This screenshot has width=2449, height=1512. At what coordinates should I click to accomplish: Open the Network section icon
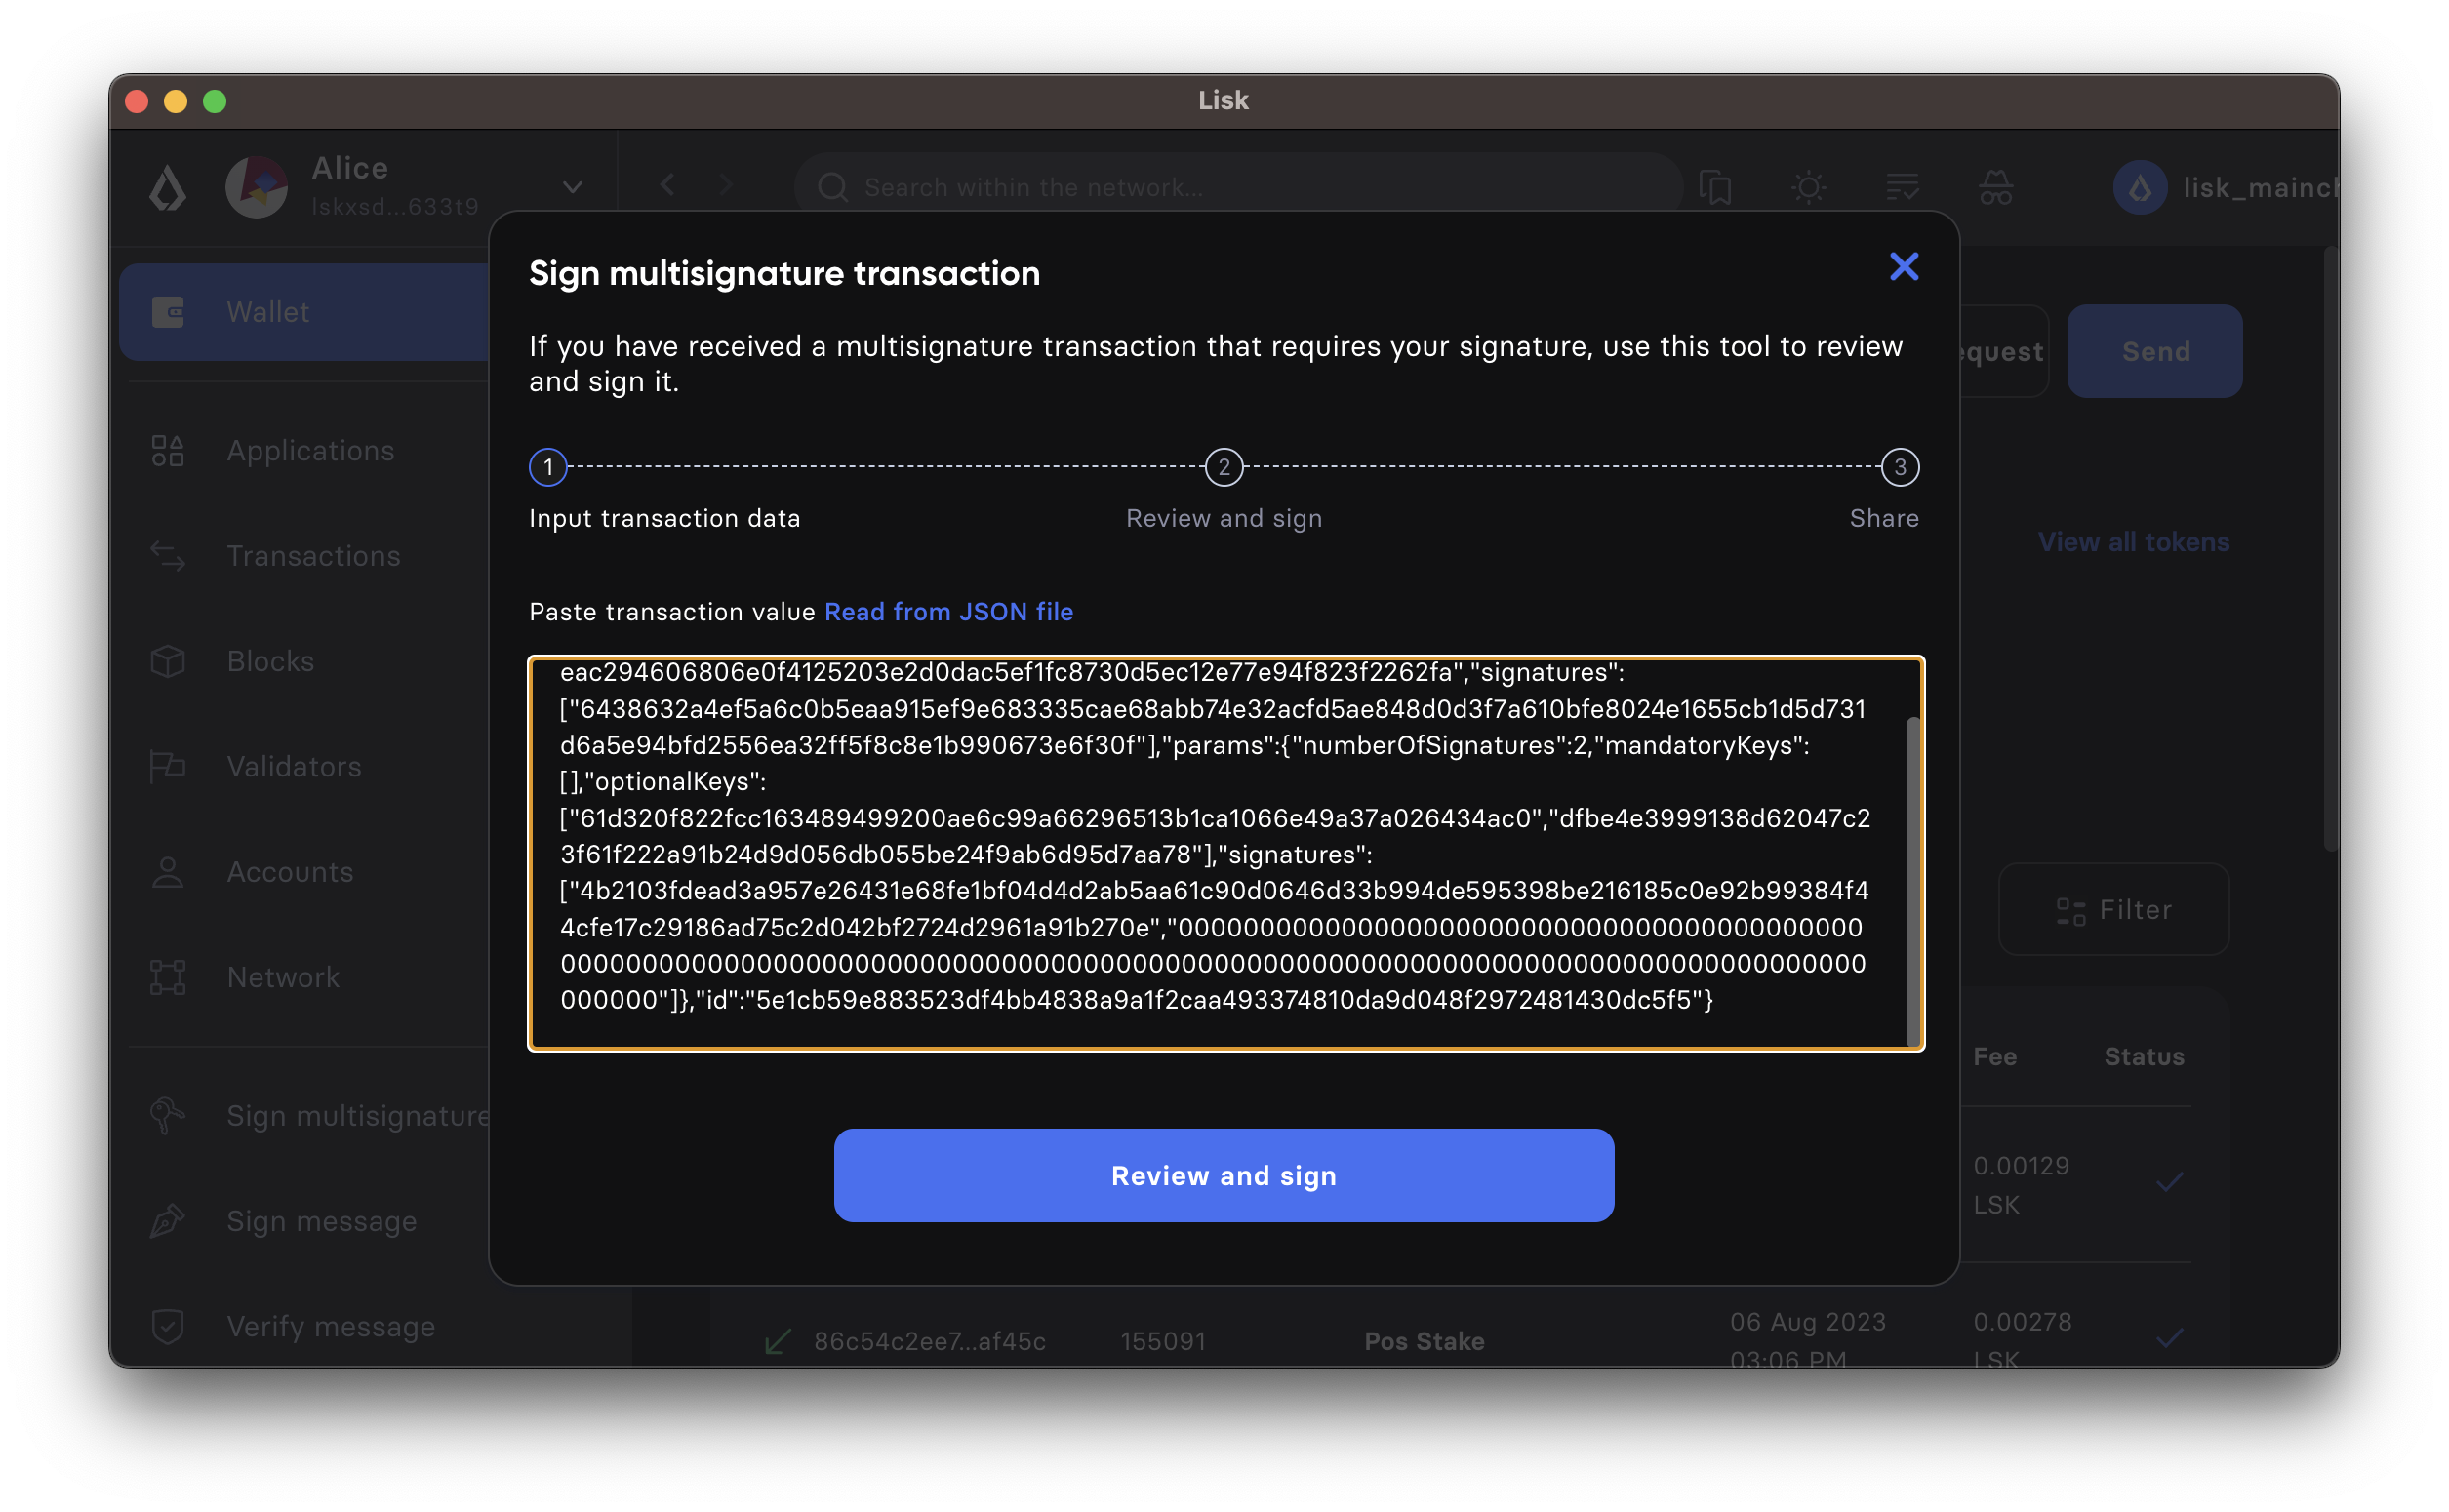[170, 977]
